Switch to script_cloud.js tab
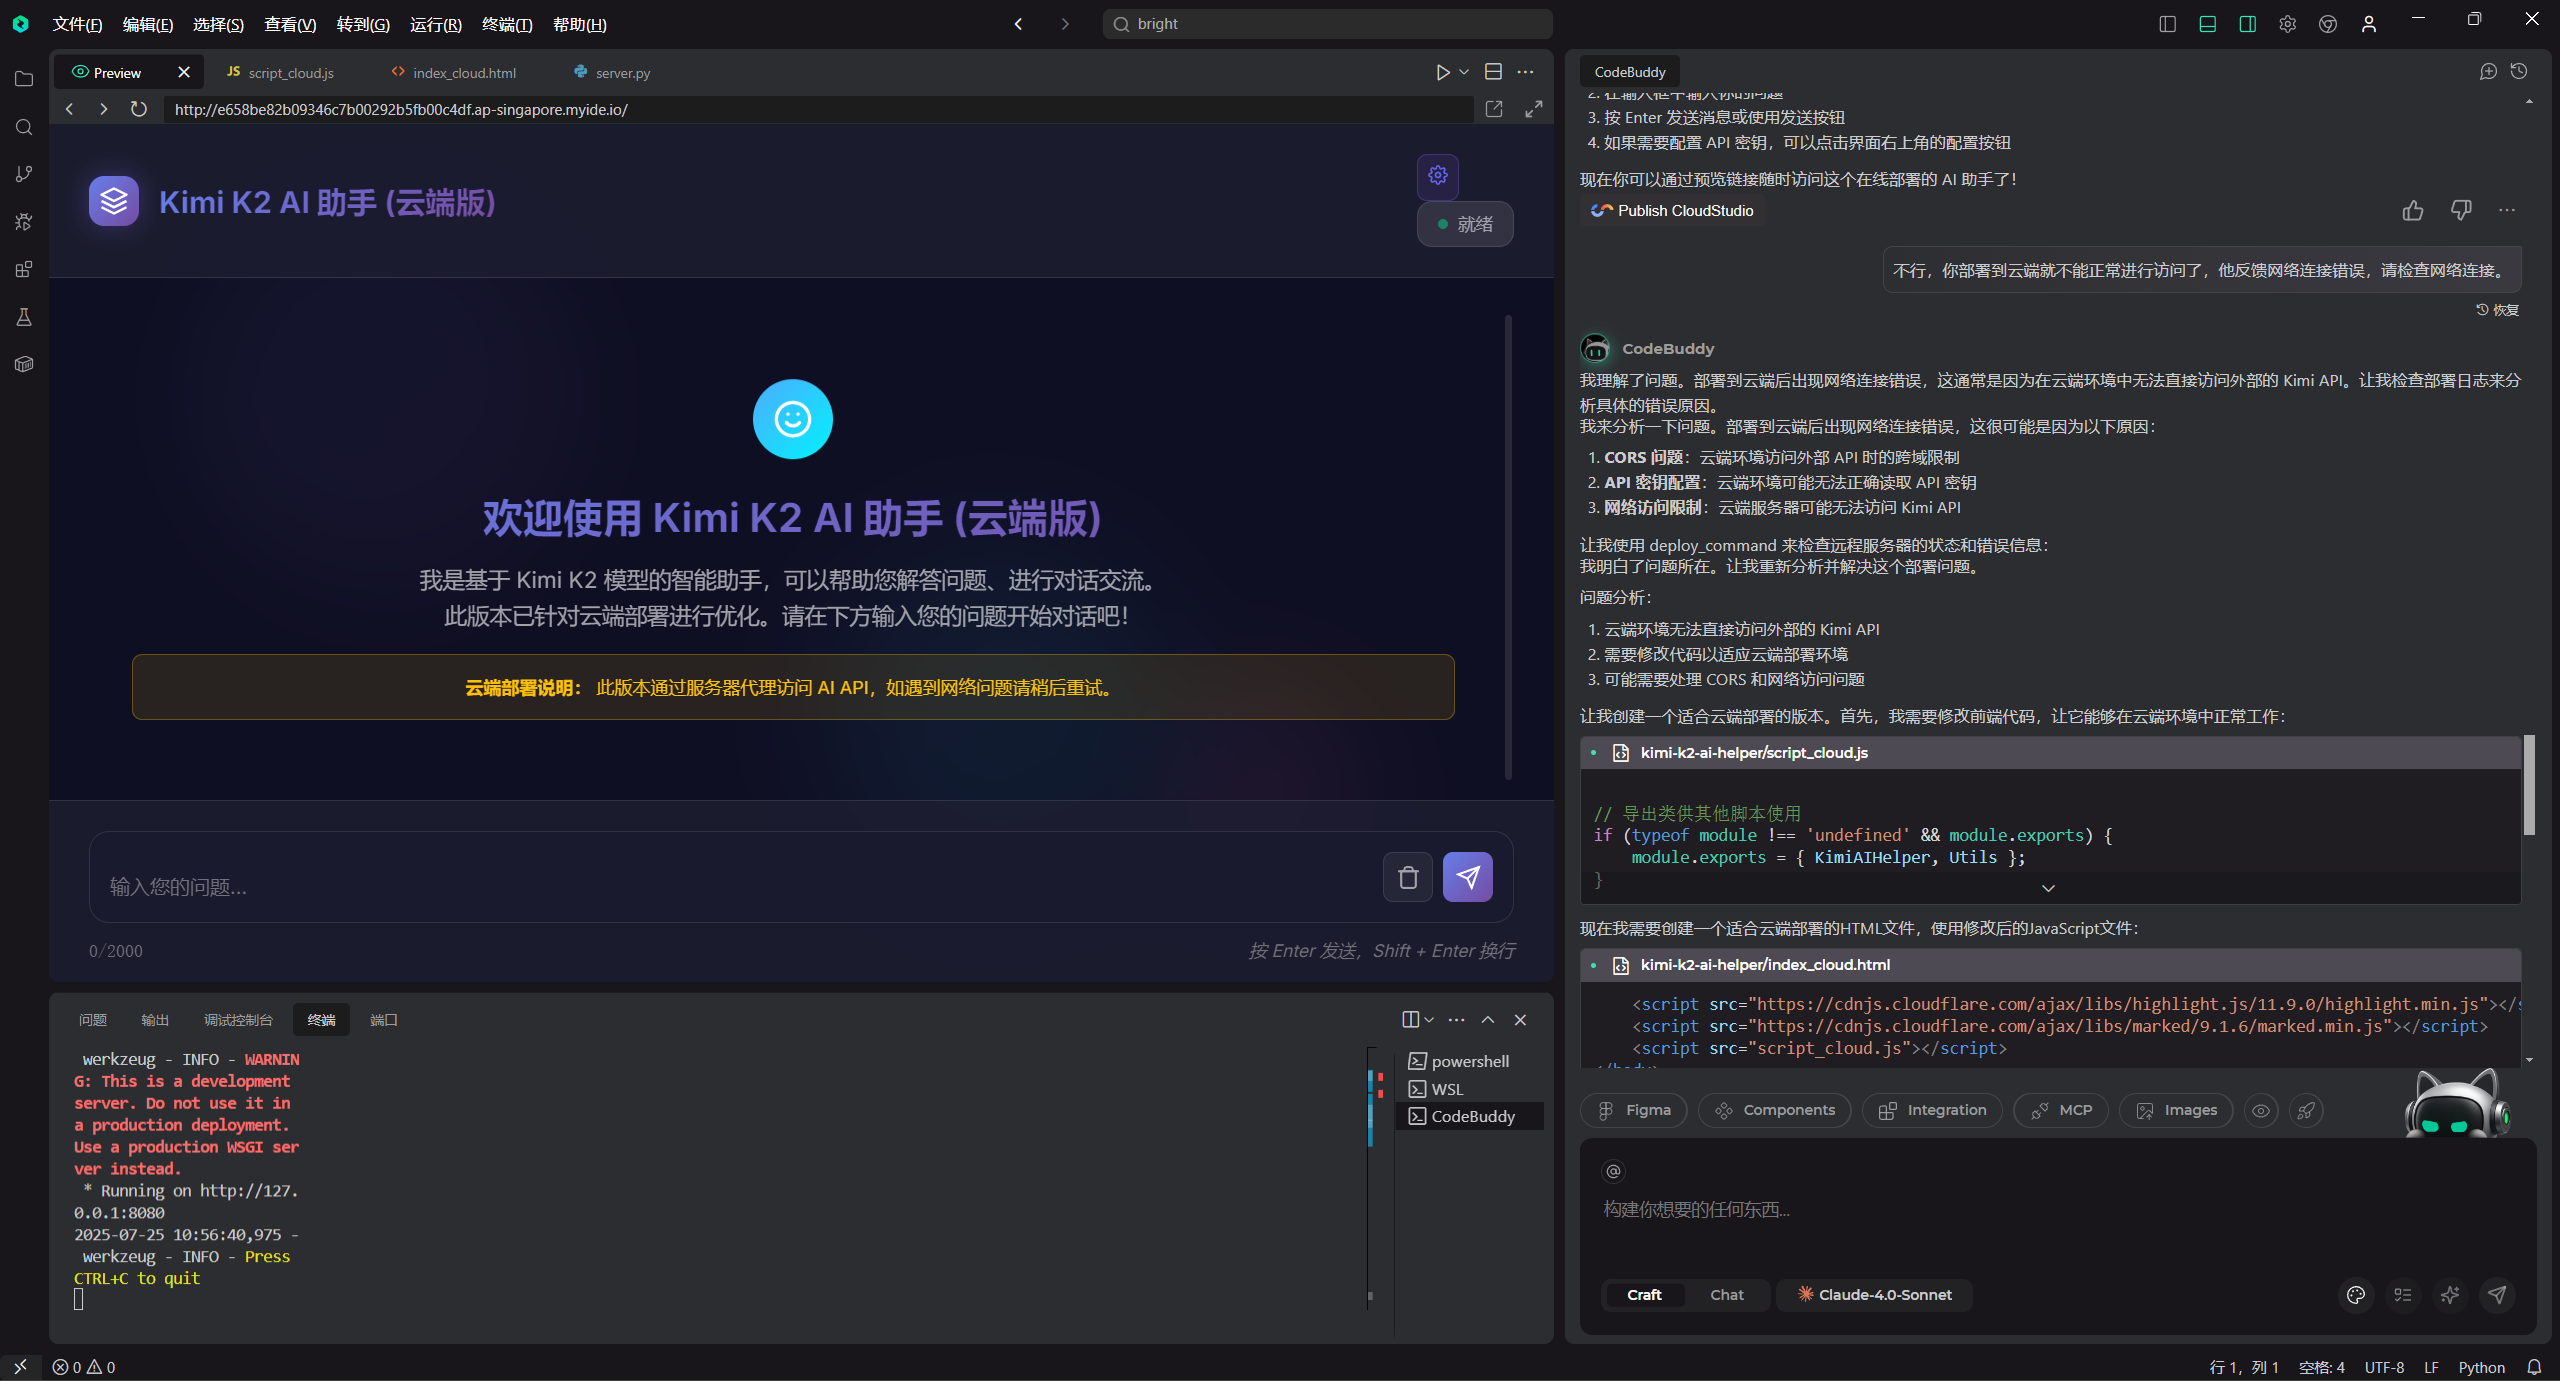2560x1381 pixels. [x=290, y=73]
